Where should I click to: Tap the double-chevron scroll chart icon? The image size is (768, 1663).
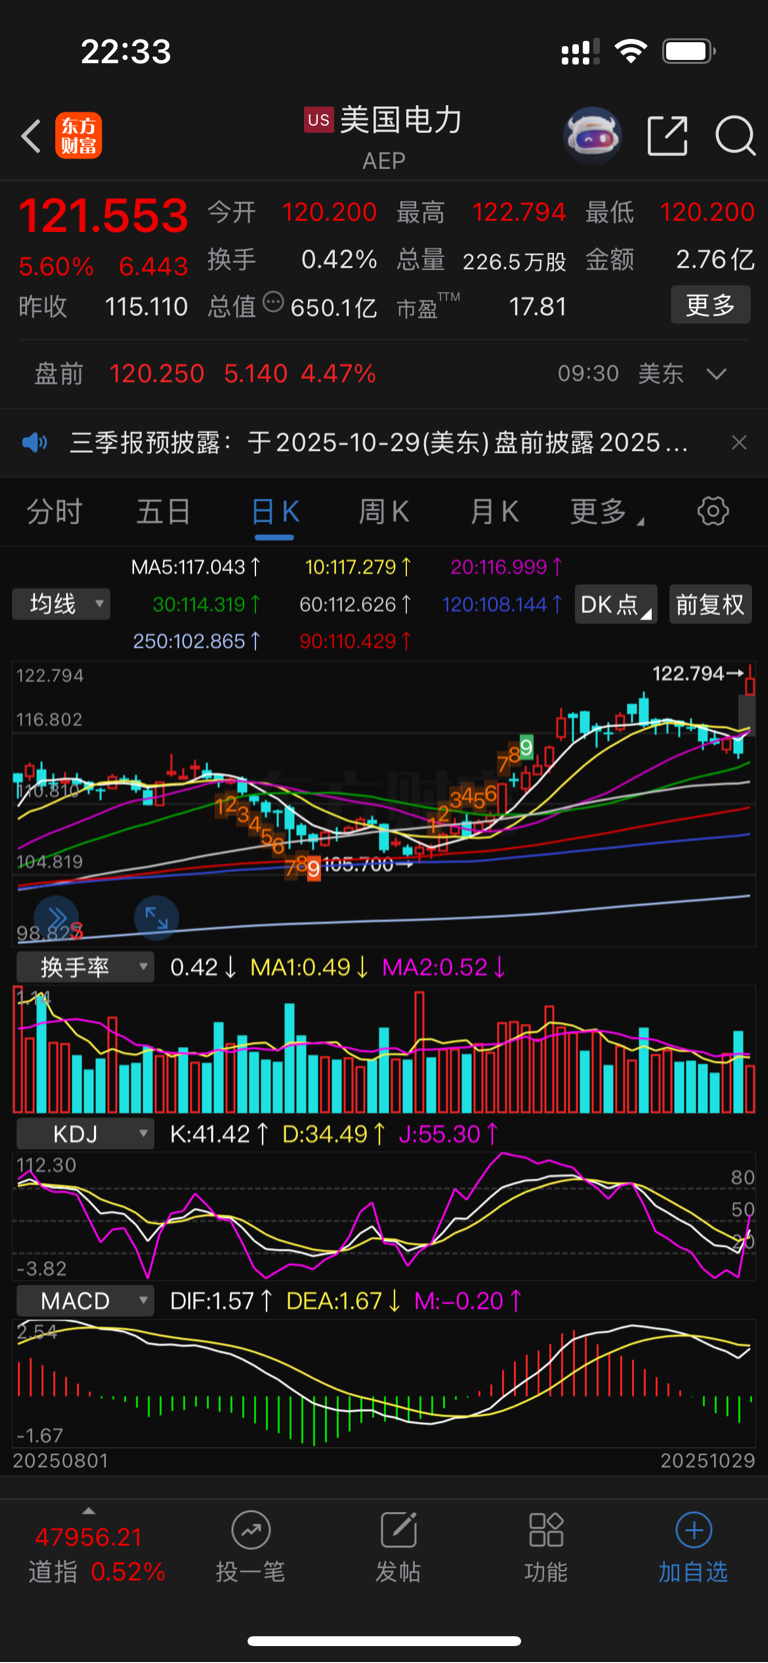pos(56,918)
